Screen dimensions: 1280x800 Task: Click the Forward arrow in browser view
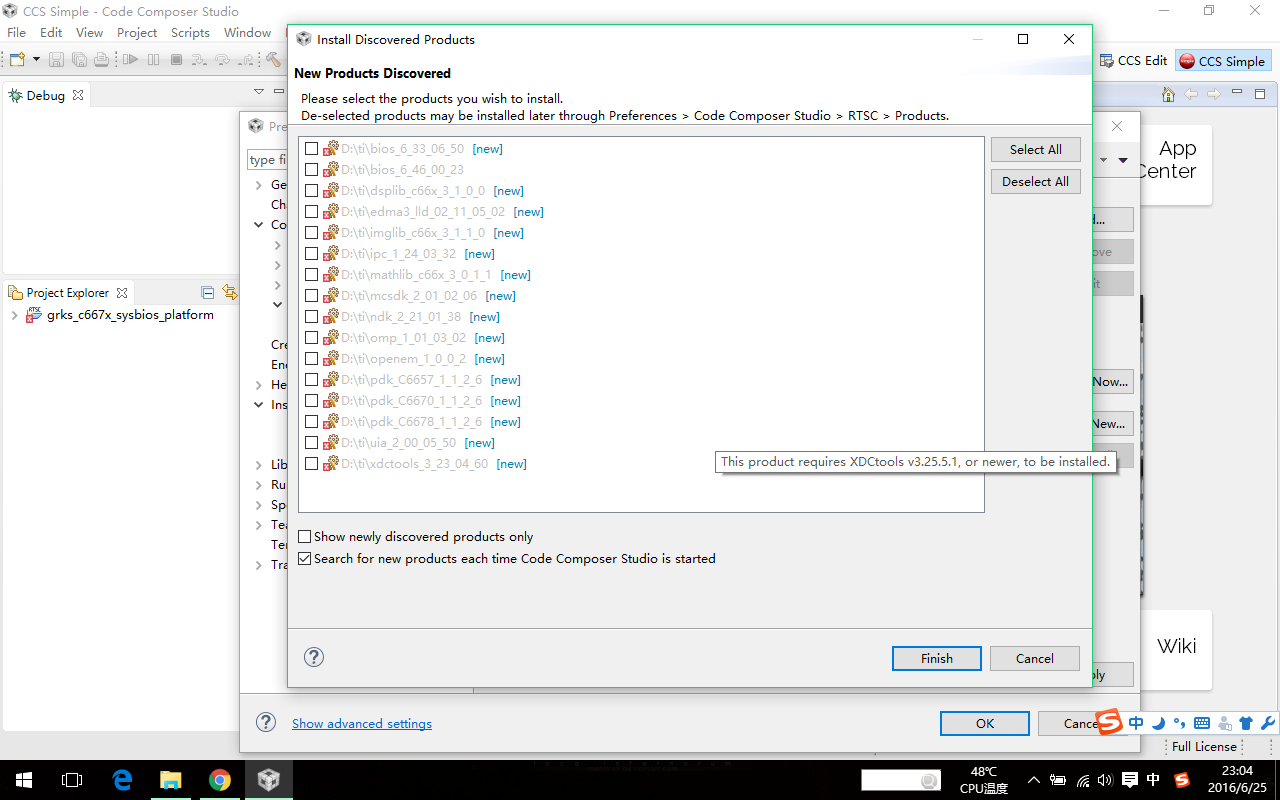1214,94
